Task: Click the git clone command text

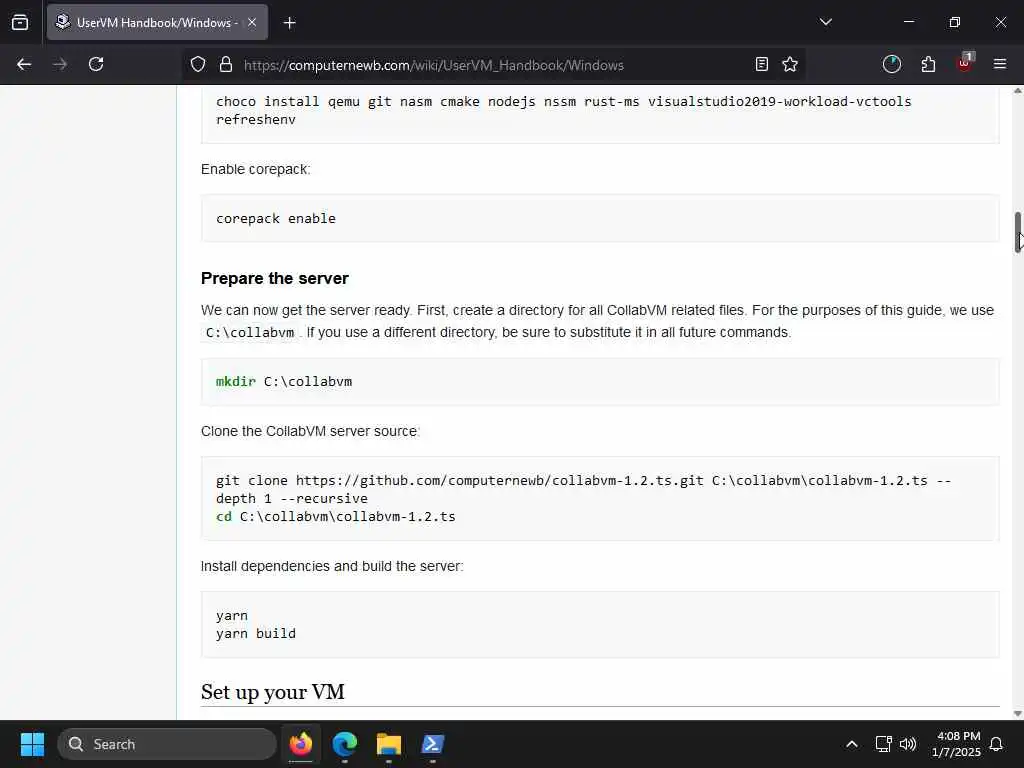Action: 584,489
